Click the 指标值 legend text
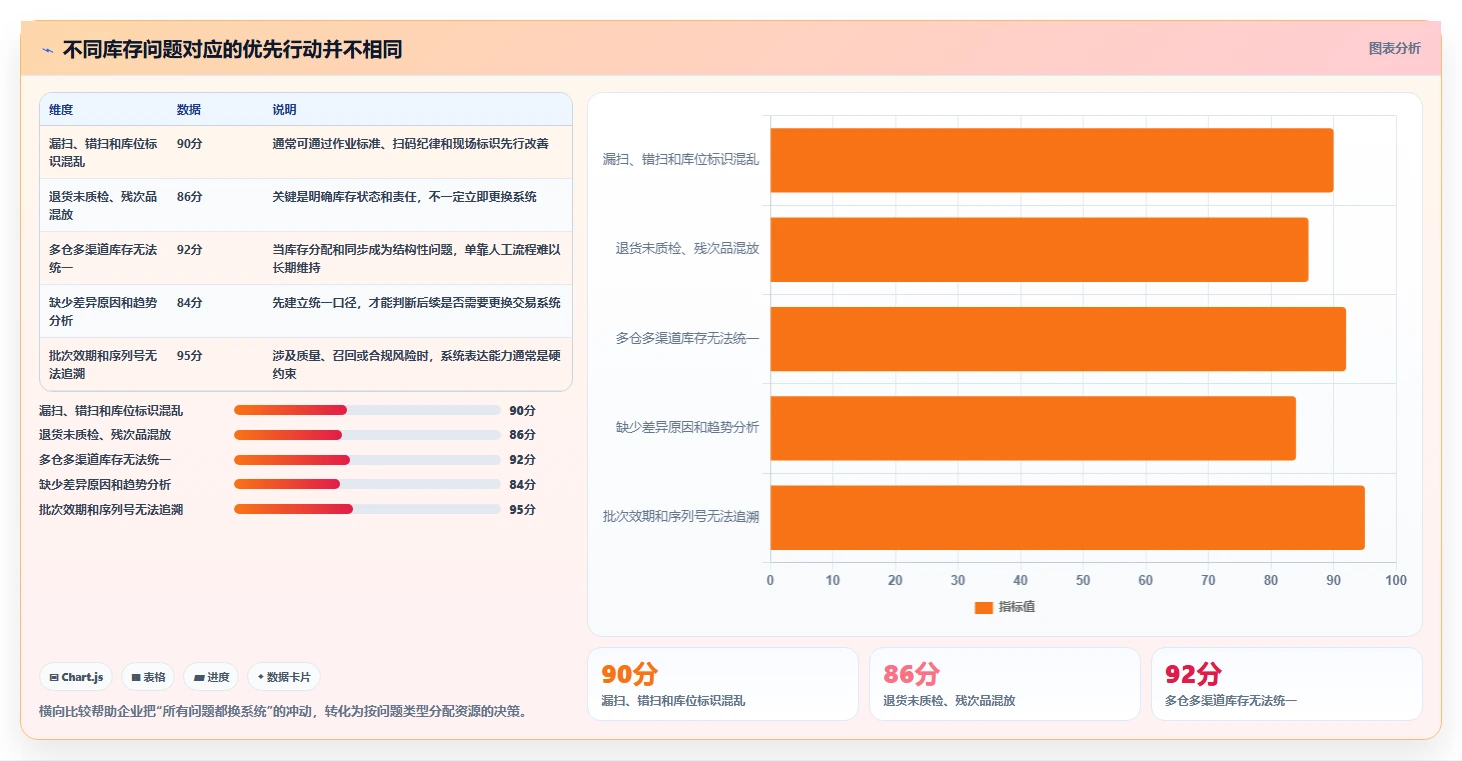 (1017, 608)
